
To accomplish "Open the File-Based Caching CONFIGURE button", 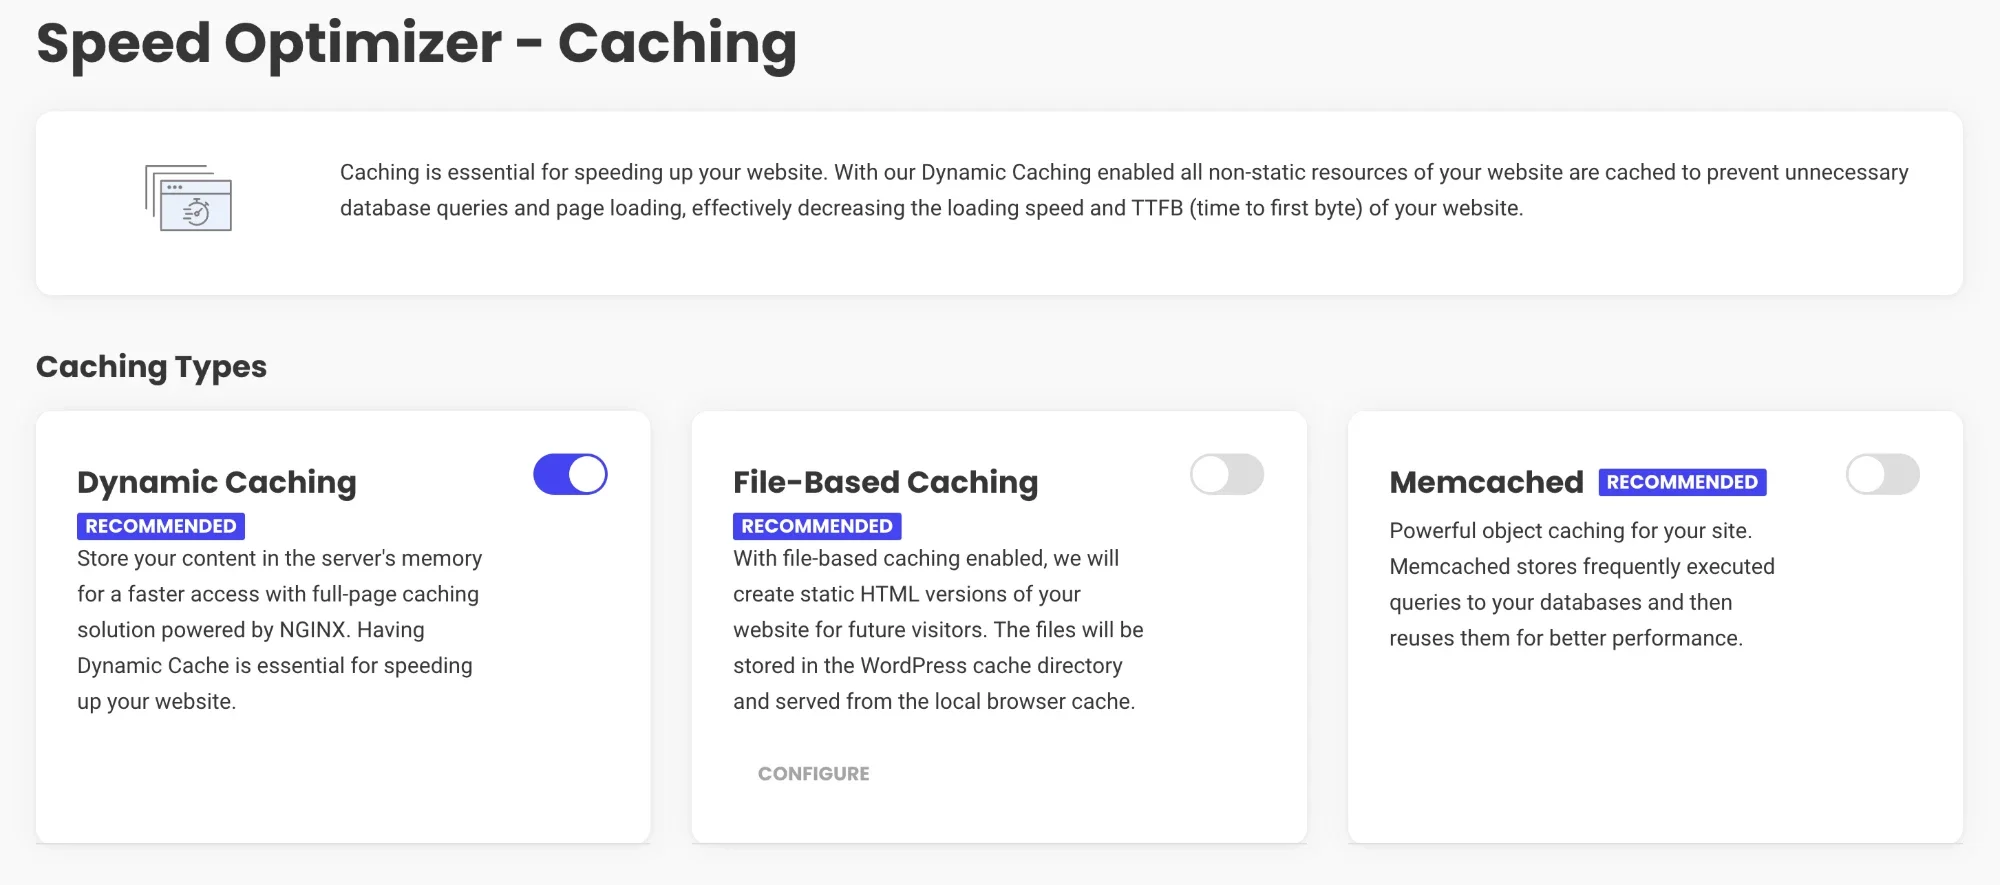I will point(814,773).
